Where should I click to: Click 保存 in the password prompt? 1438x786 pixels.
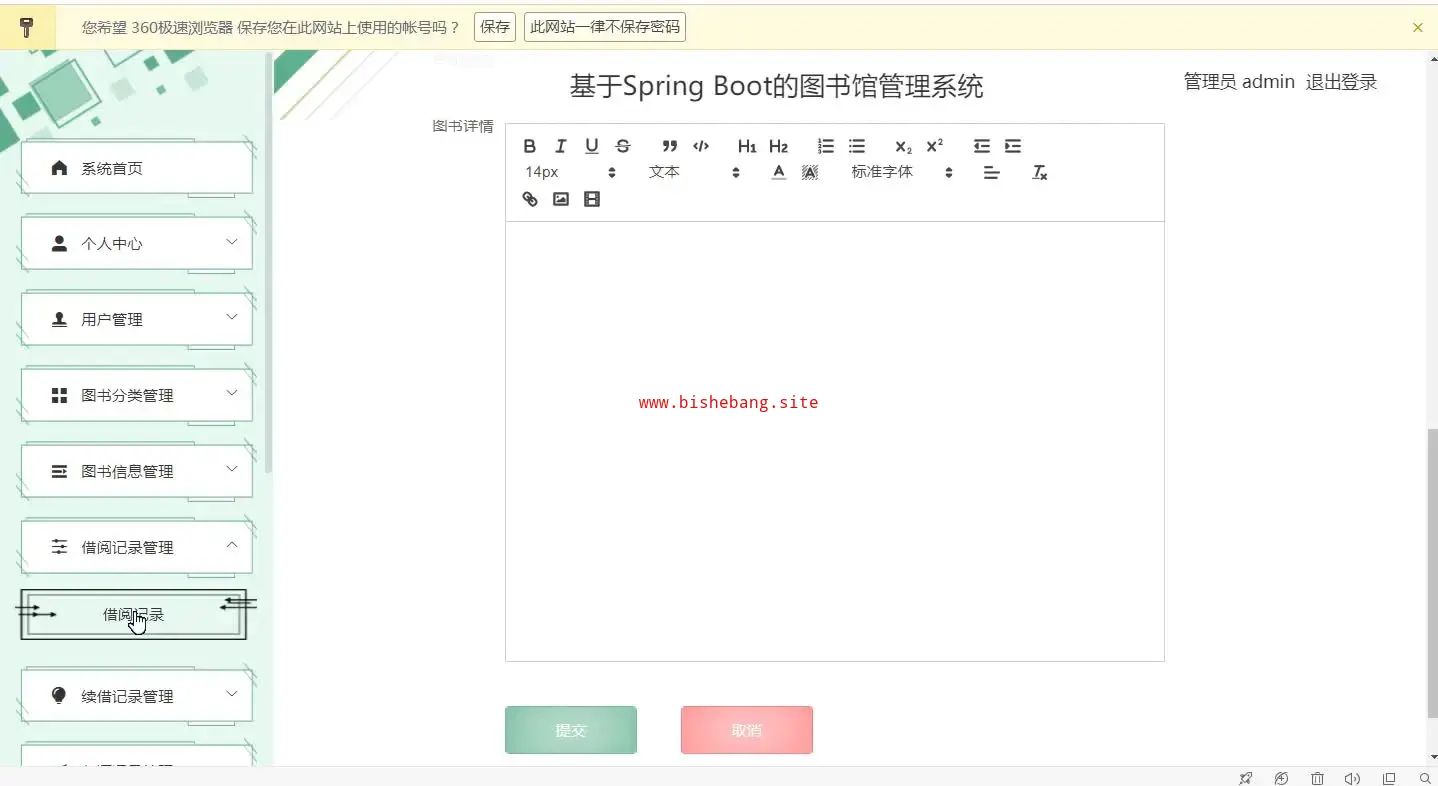pos(496,27)
